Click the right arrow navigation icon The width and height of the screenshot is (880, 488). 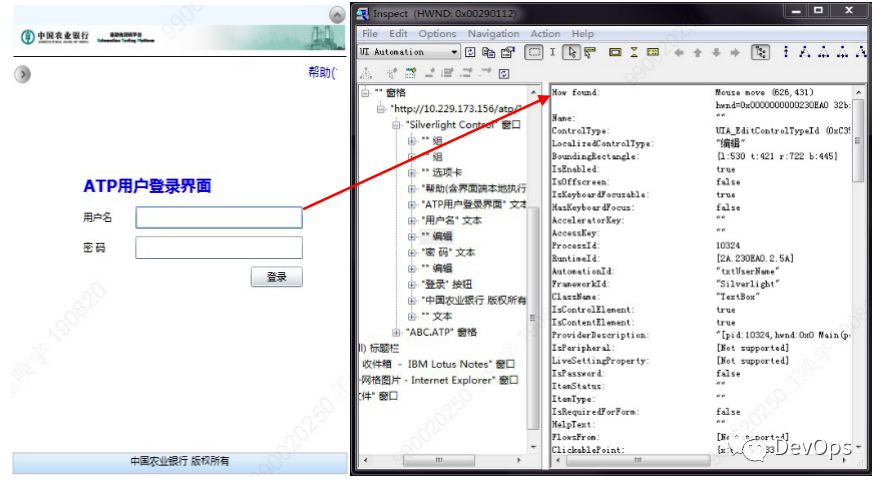coord(735,53)
